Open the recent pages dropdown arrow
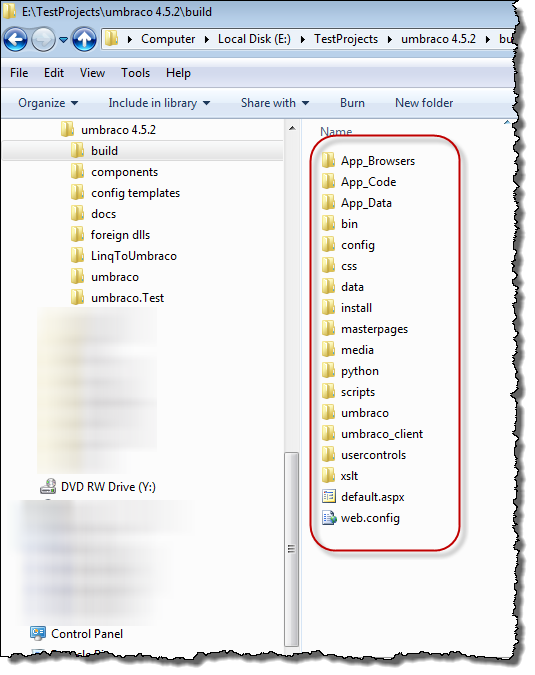 point(63,40)
